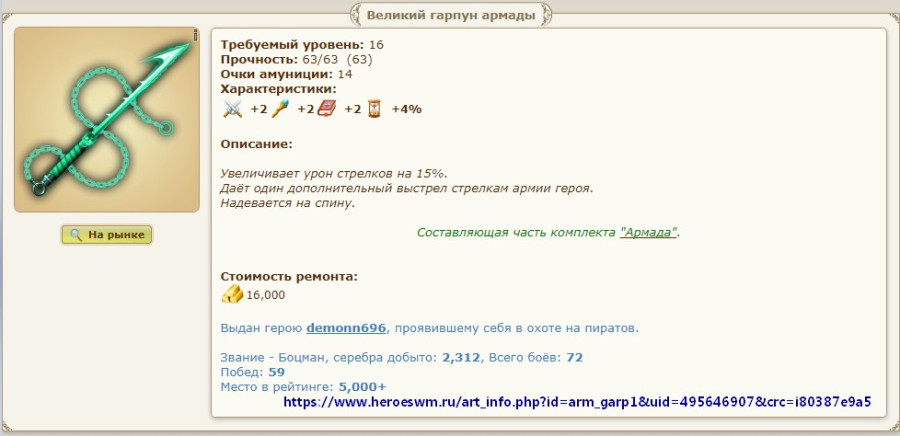
Task: Click the 'Очки амуниции: 14' line
Action: pos(286,74)
